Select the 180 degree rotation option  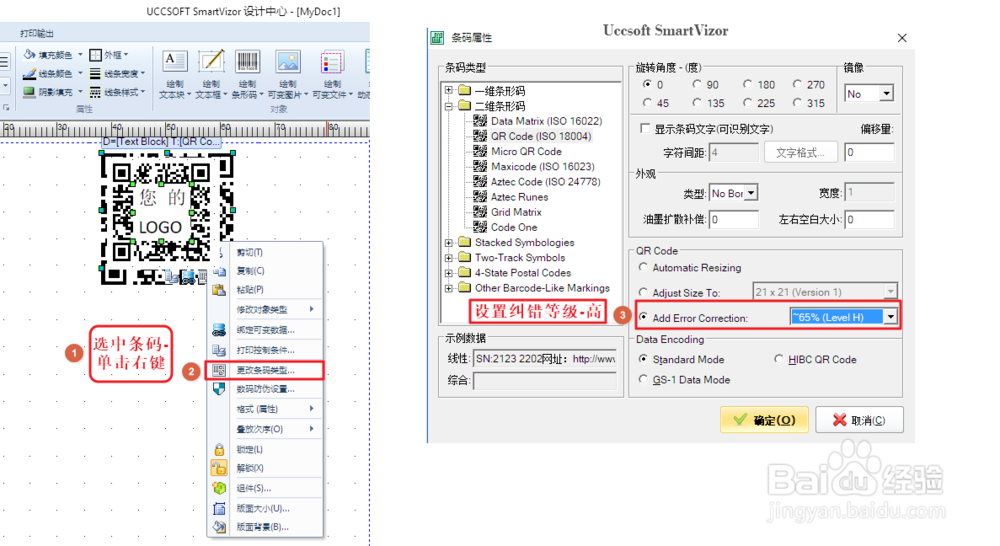747,84
